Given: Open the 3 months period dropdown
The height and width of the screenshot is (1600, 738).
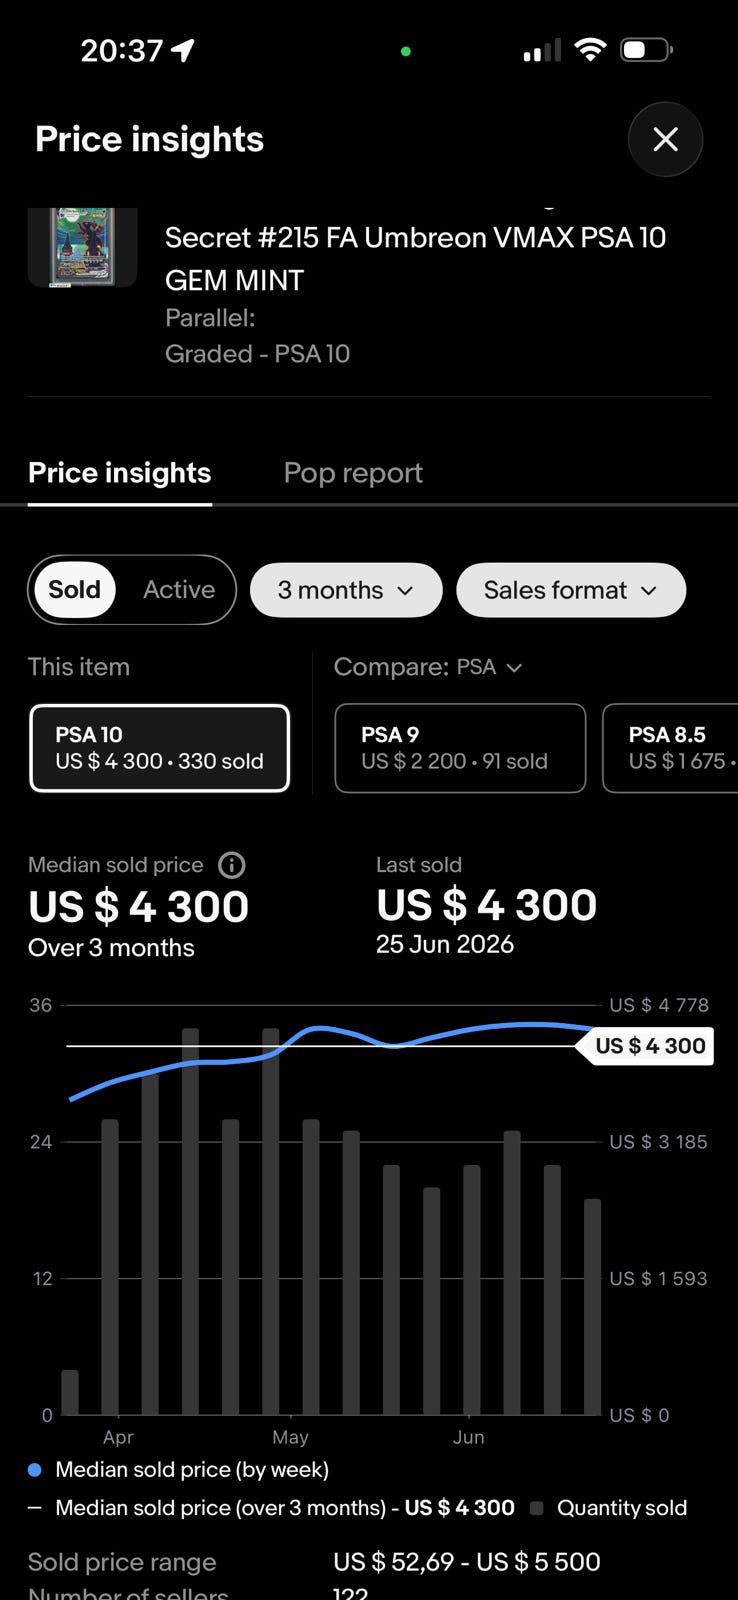Looking at the screenshot, I should coord(346,590).
